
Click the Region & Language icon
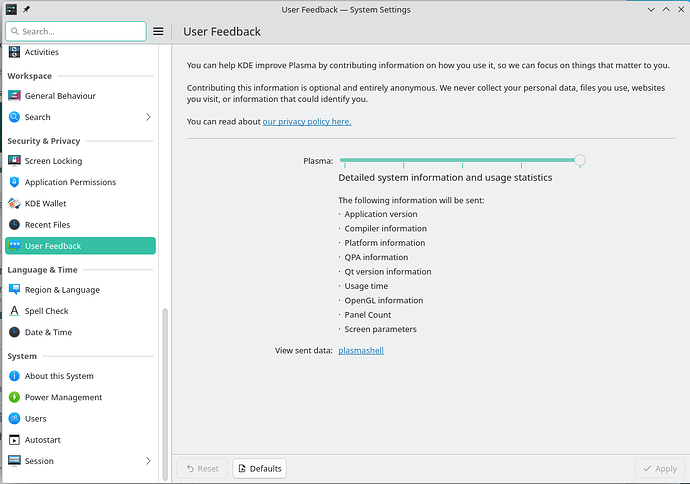coord(14,290)
